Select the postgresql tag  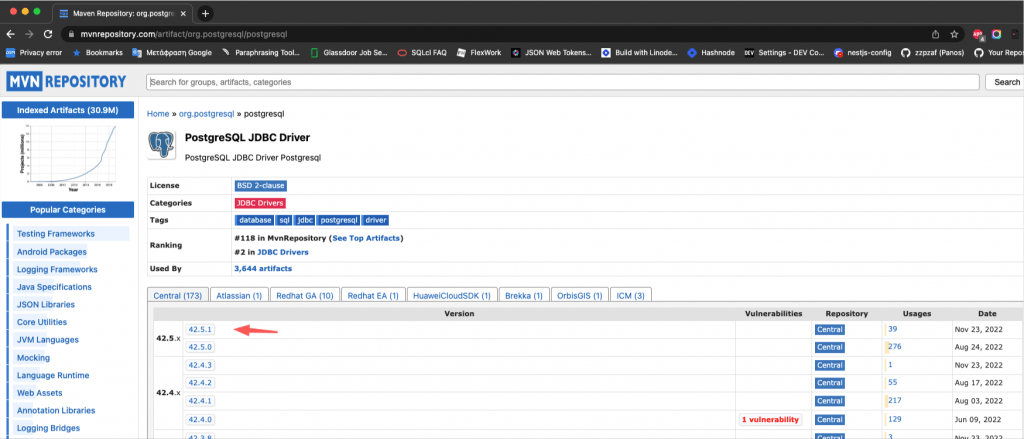pyautogui.click(x=339, y=220)
